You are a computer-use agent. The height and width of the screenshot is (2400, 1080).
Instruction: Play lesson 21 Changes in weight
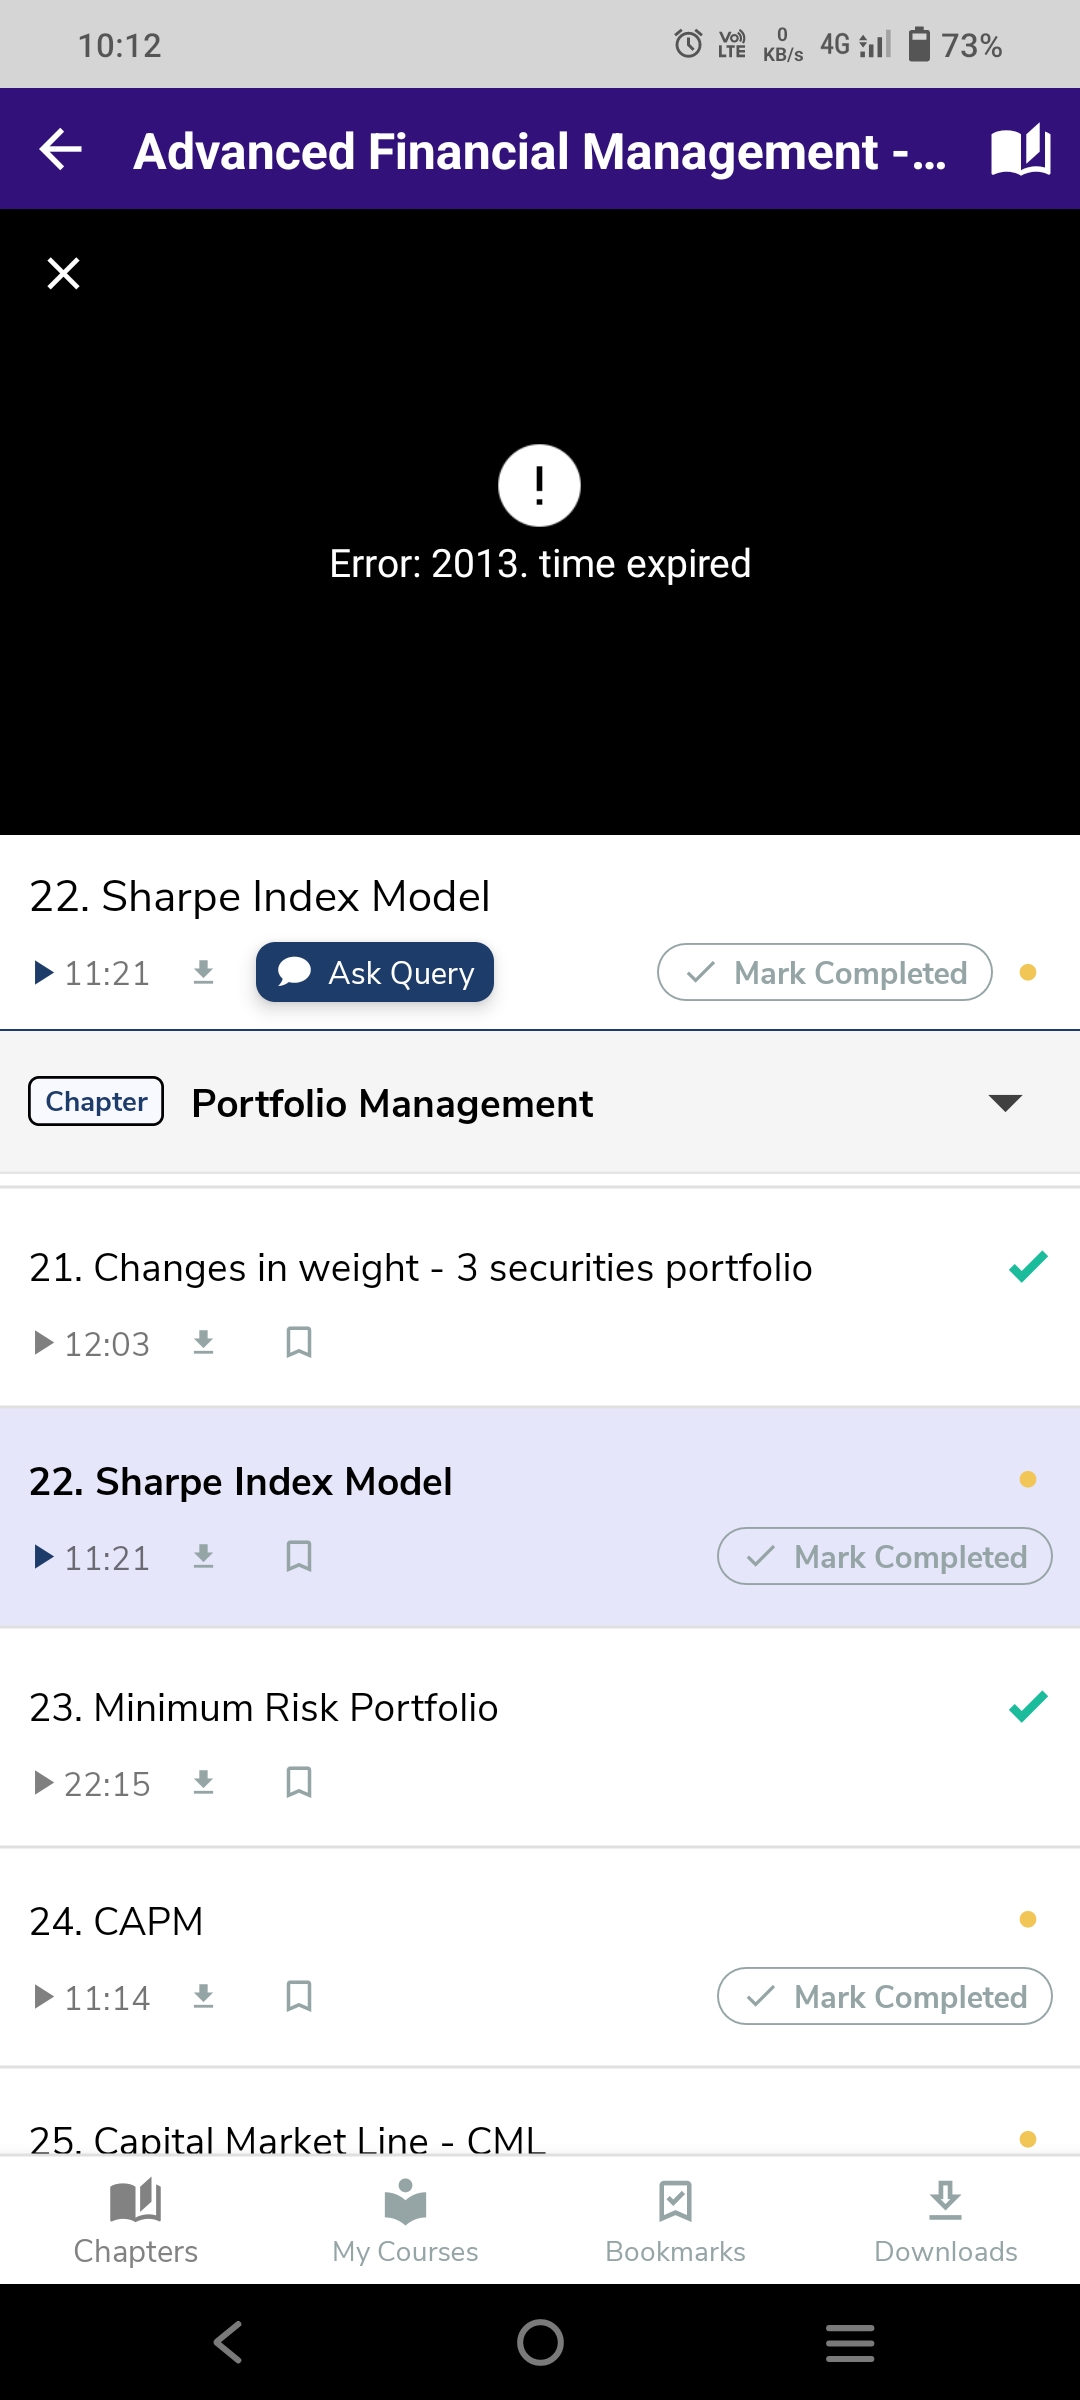pyautogui.click(x=44, y=1342)
